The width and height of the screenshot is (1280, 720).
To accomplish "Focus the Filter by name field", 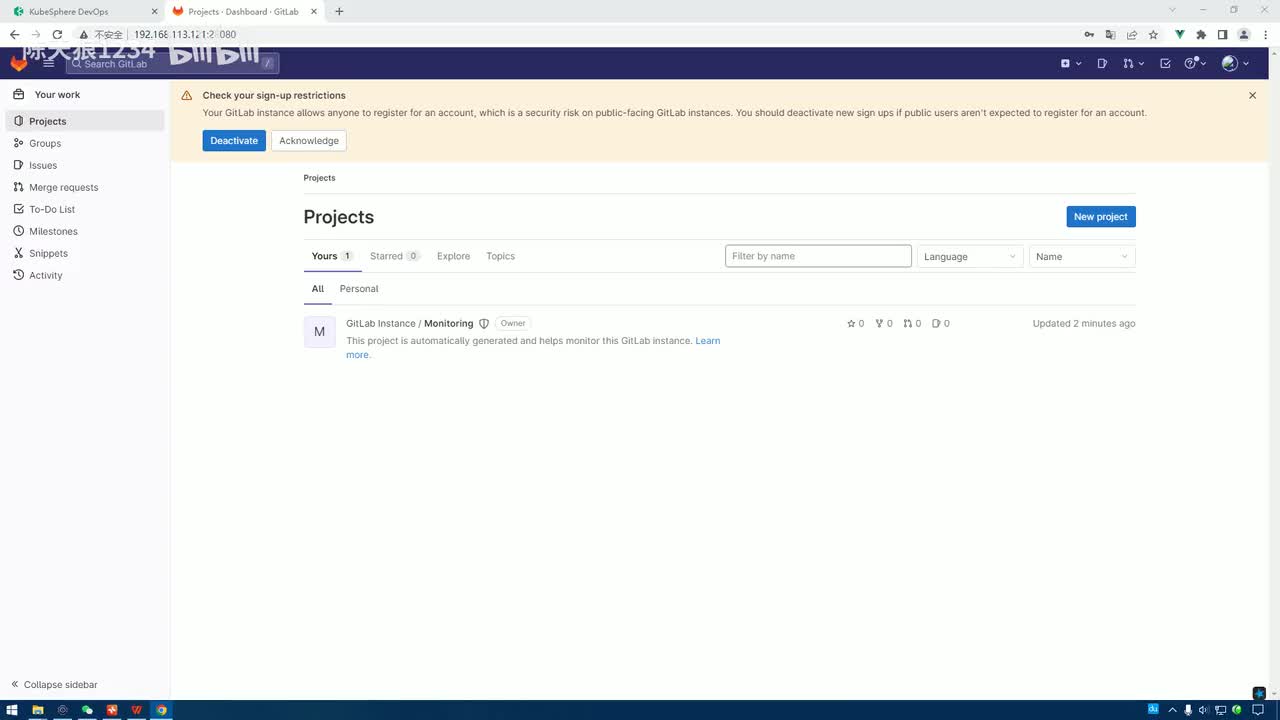I will coord(818,256).
